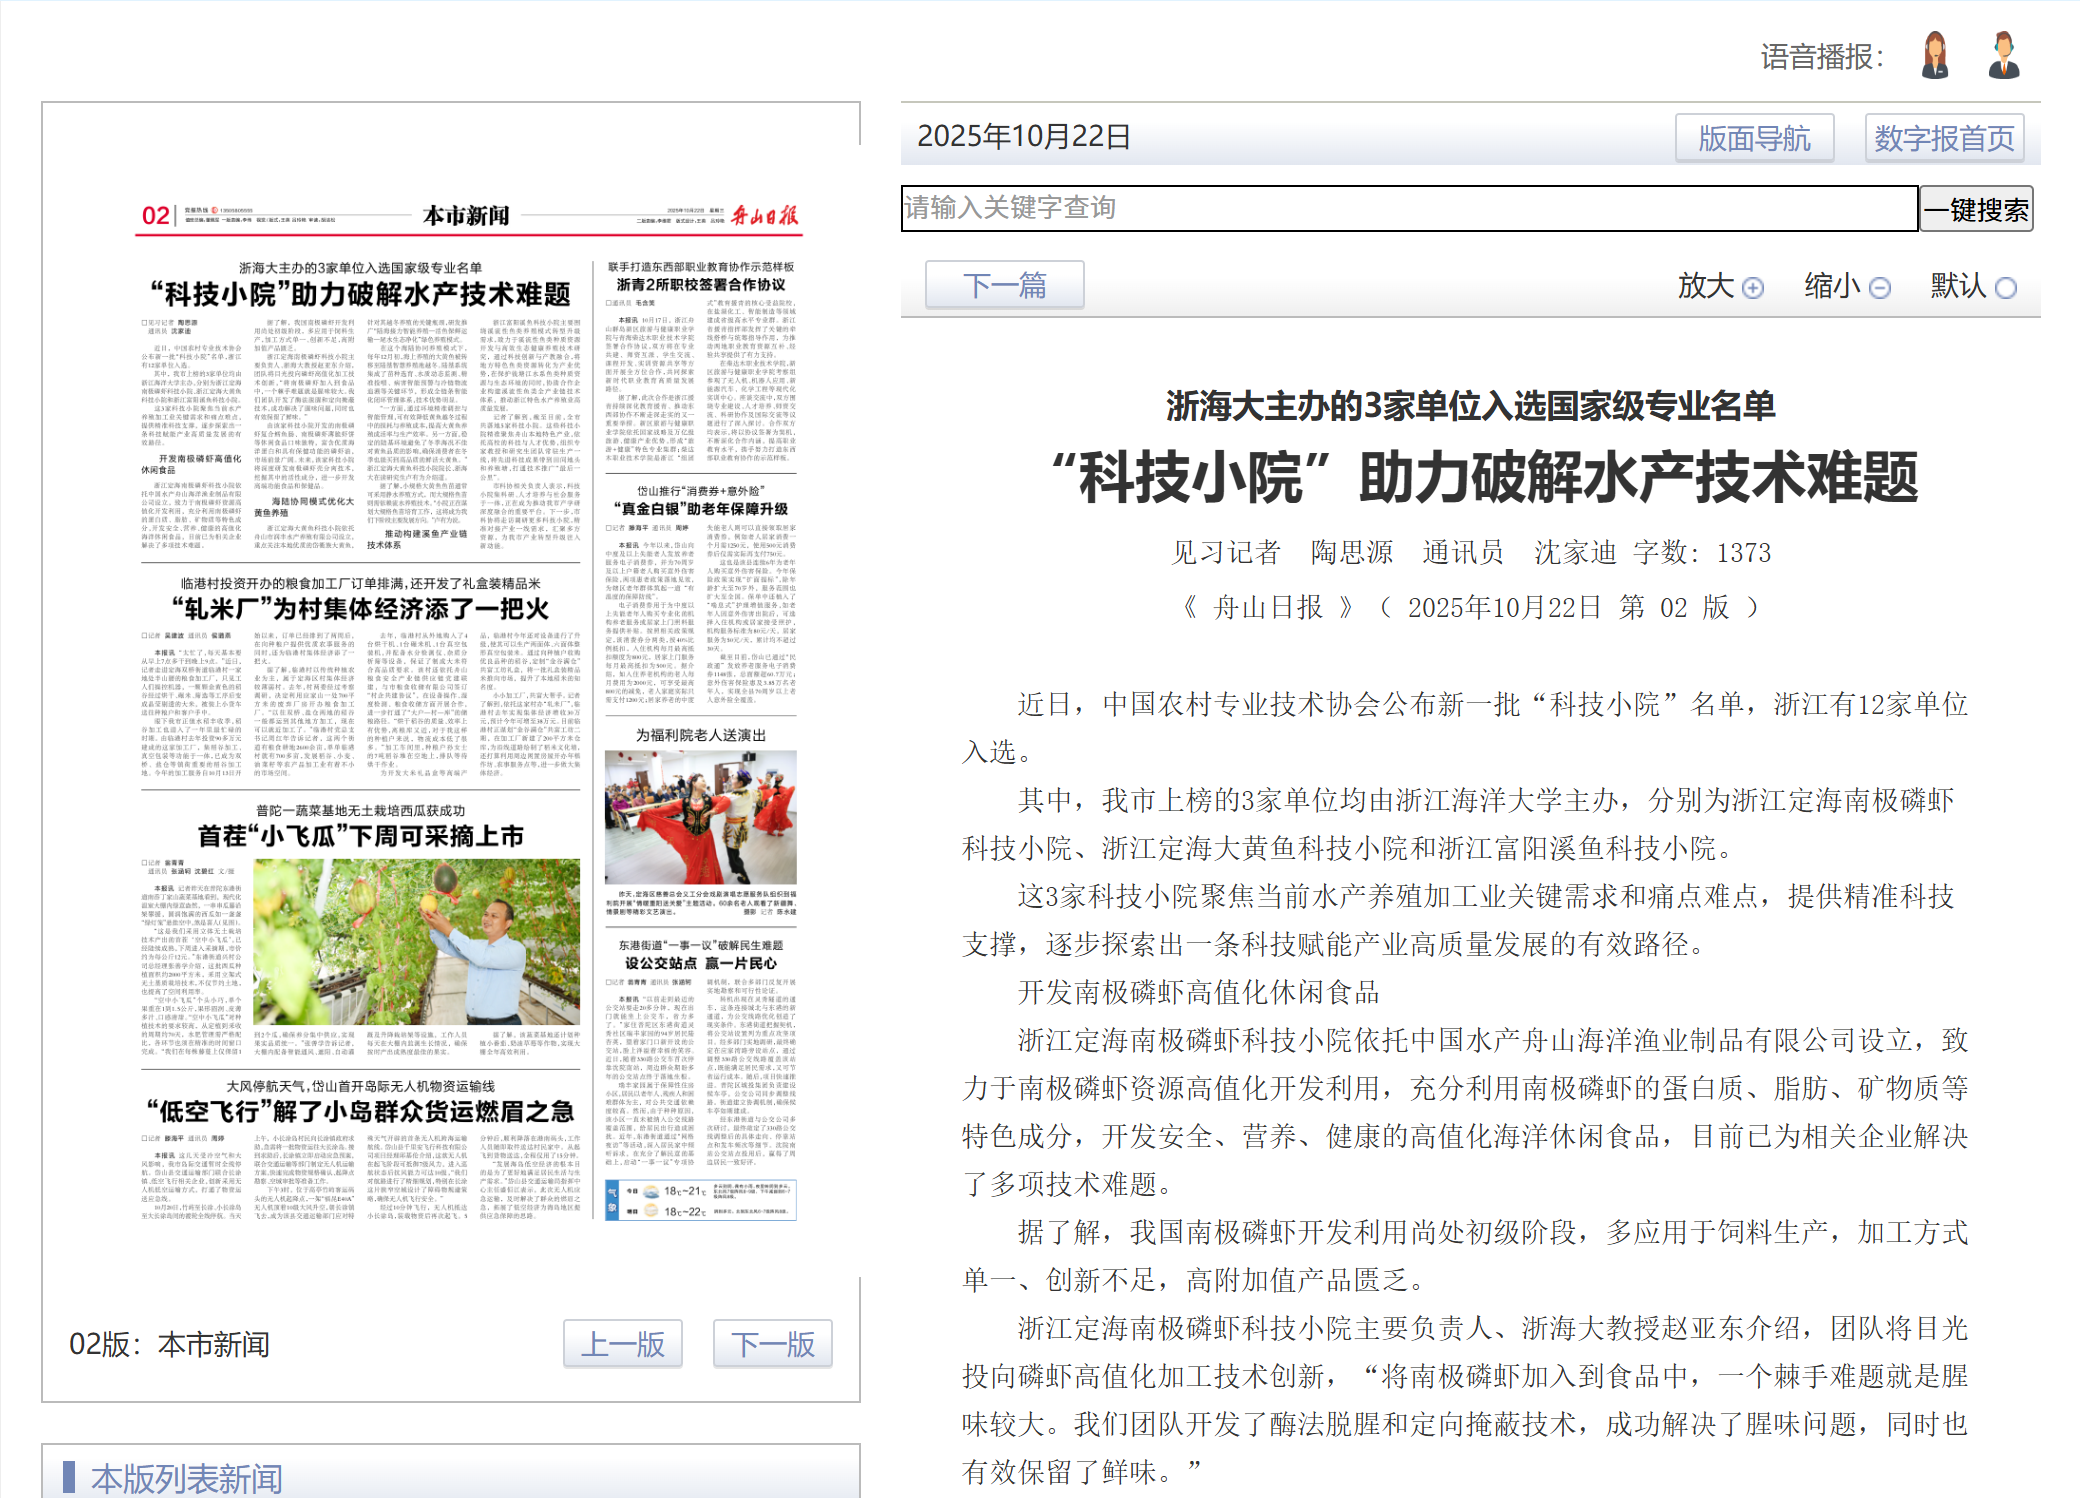
Task: Click the keyword search input field
Action: (x=1408, y=208)
